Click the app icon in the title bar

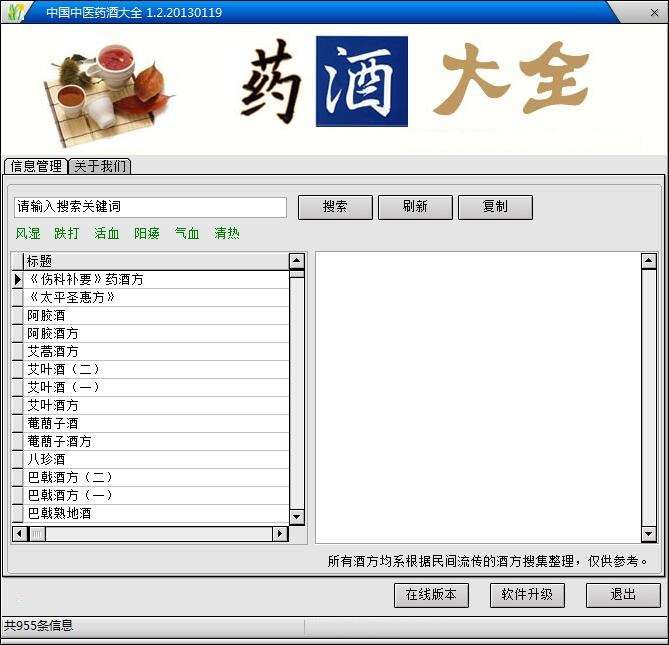click(x=15, y=12)
